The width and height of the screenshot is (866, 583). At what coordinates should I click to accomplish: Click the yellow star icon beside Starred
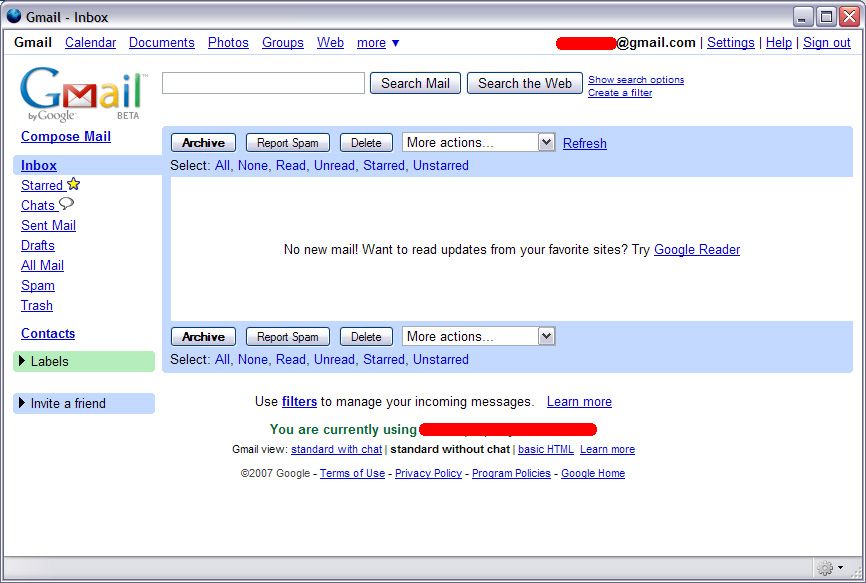click(73, 184)
